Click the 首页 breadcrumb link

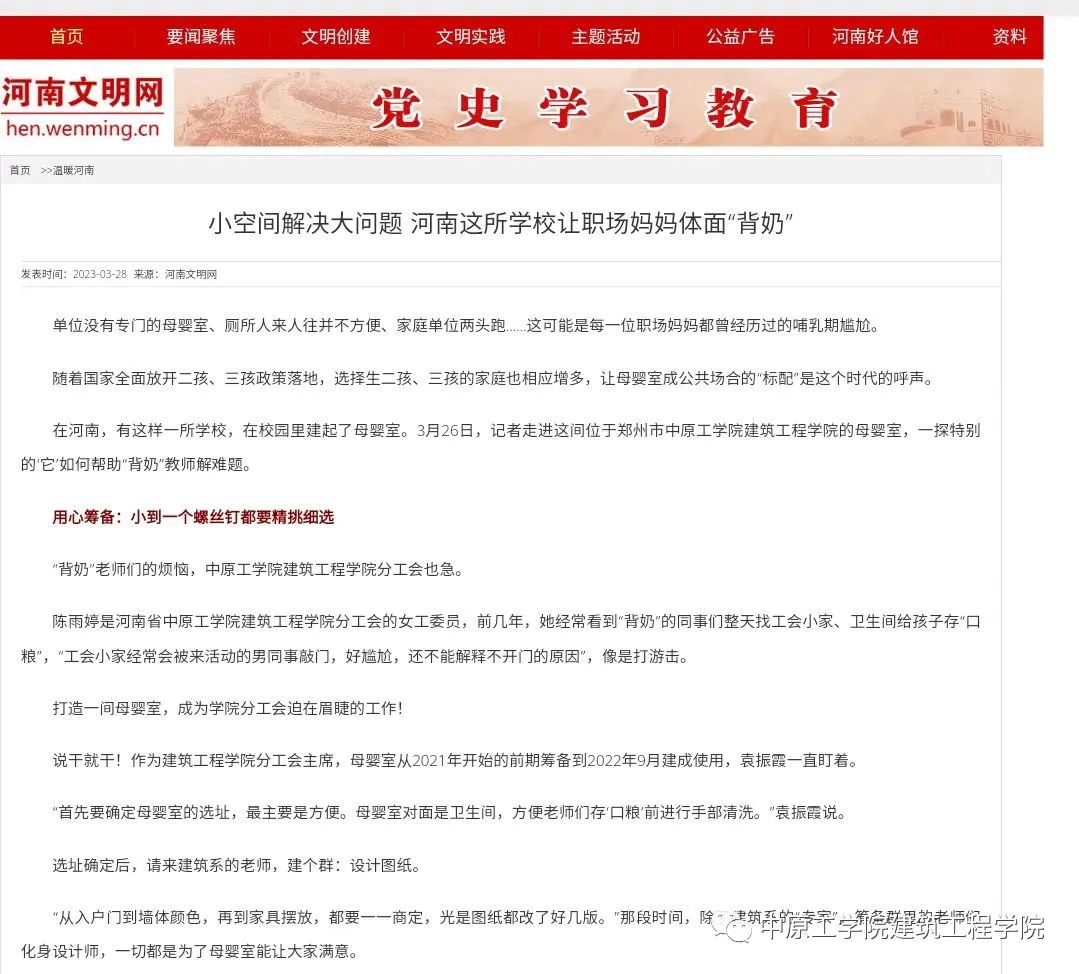(x=20, y=171)
